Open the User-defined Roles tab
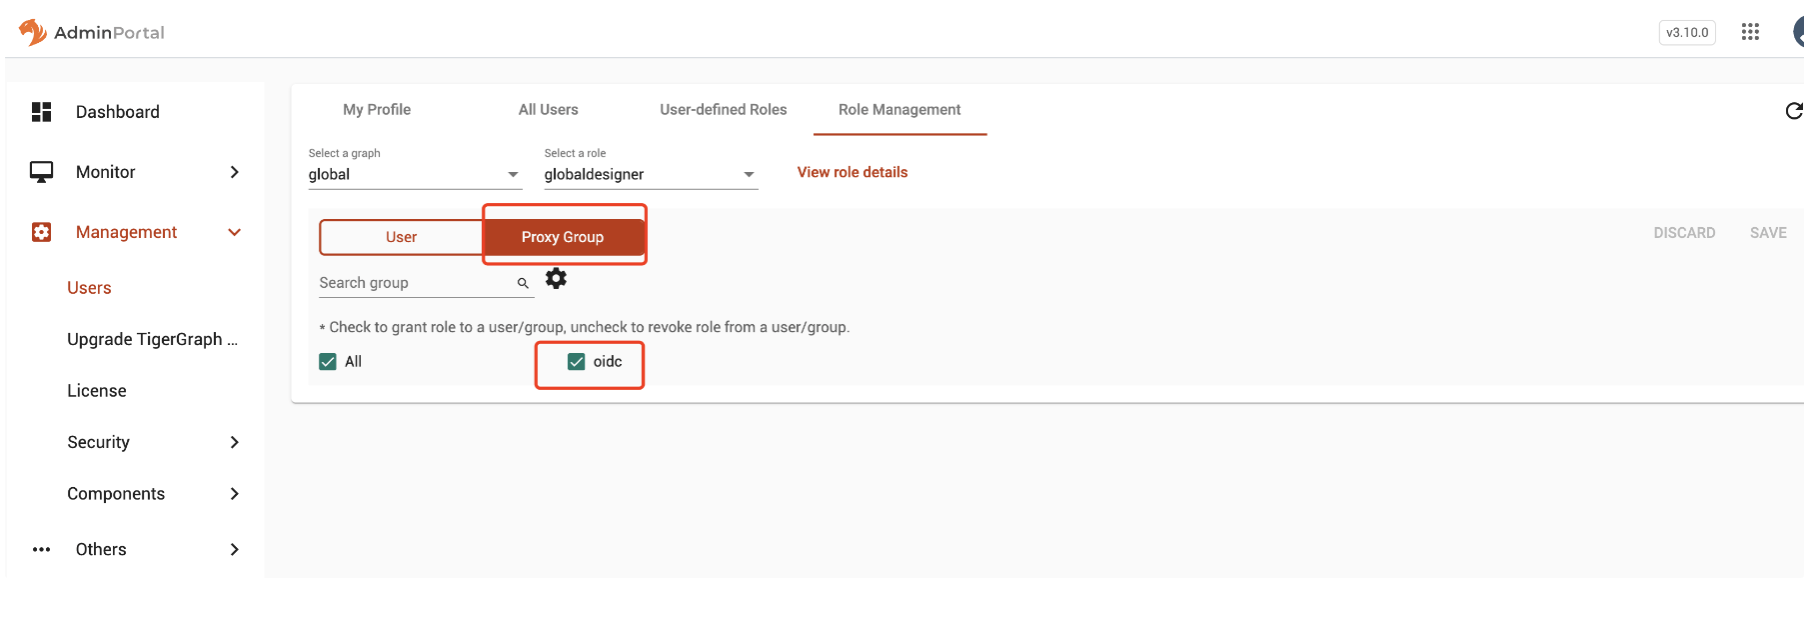Screen dimensions: 1818x620 [x=723, y=110]
